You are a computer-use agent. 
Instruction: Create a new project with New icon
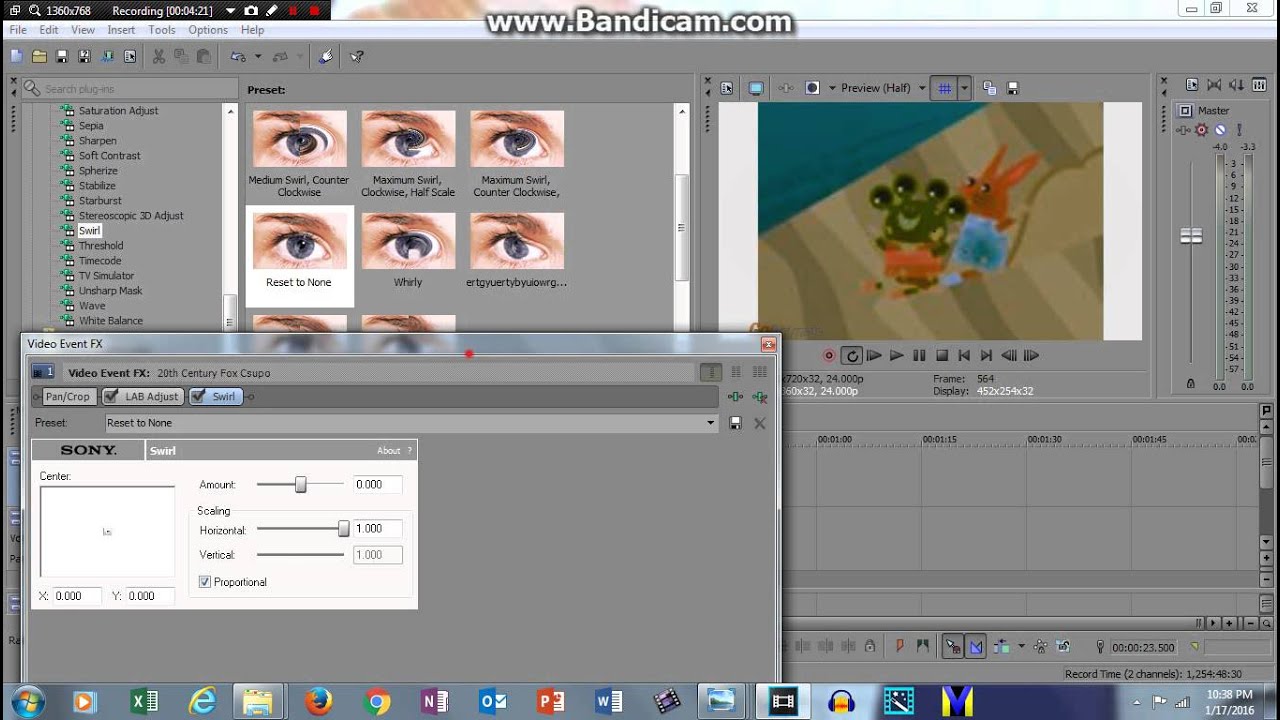point(17,57)
